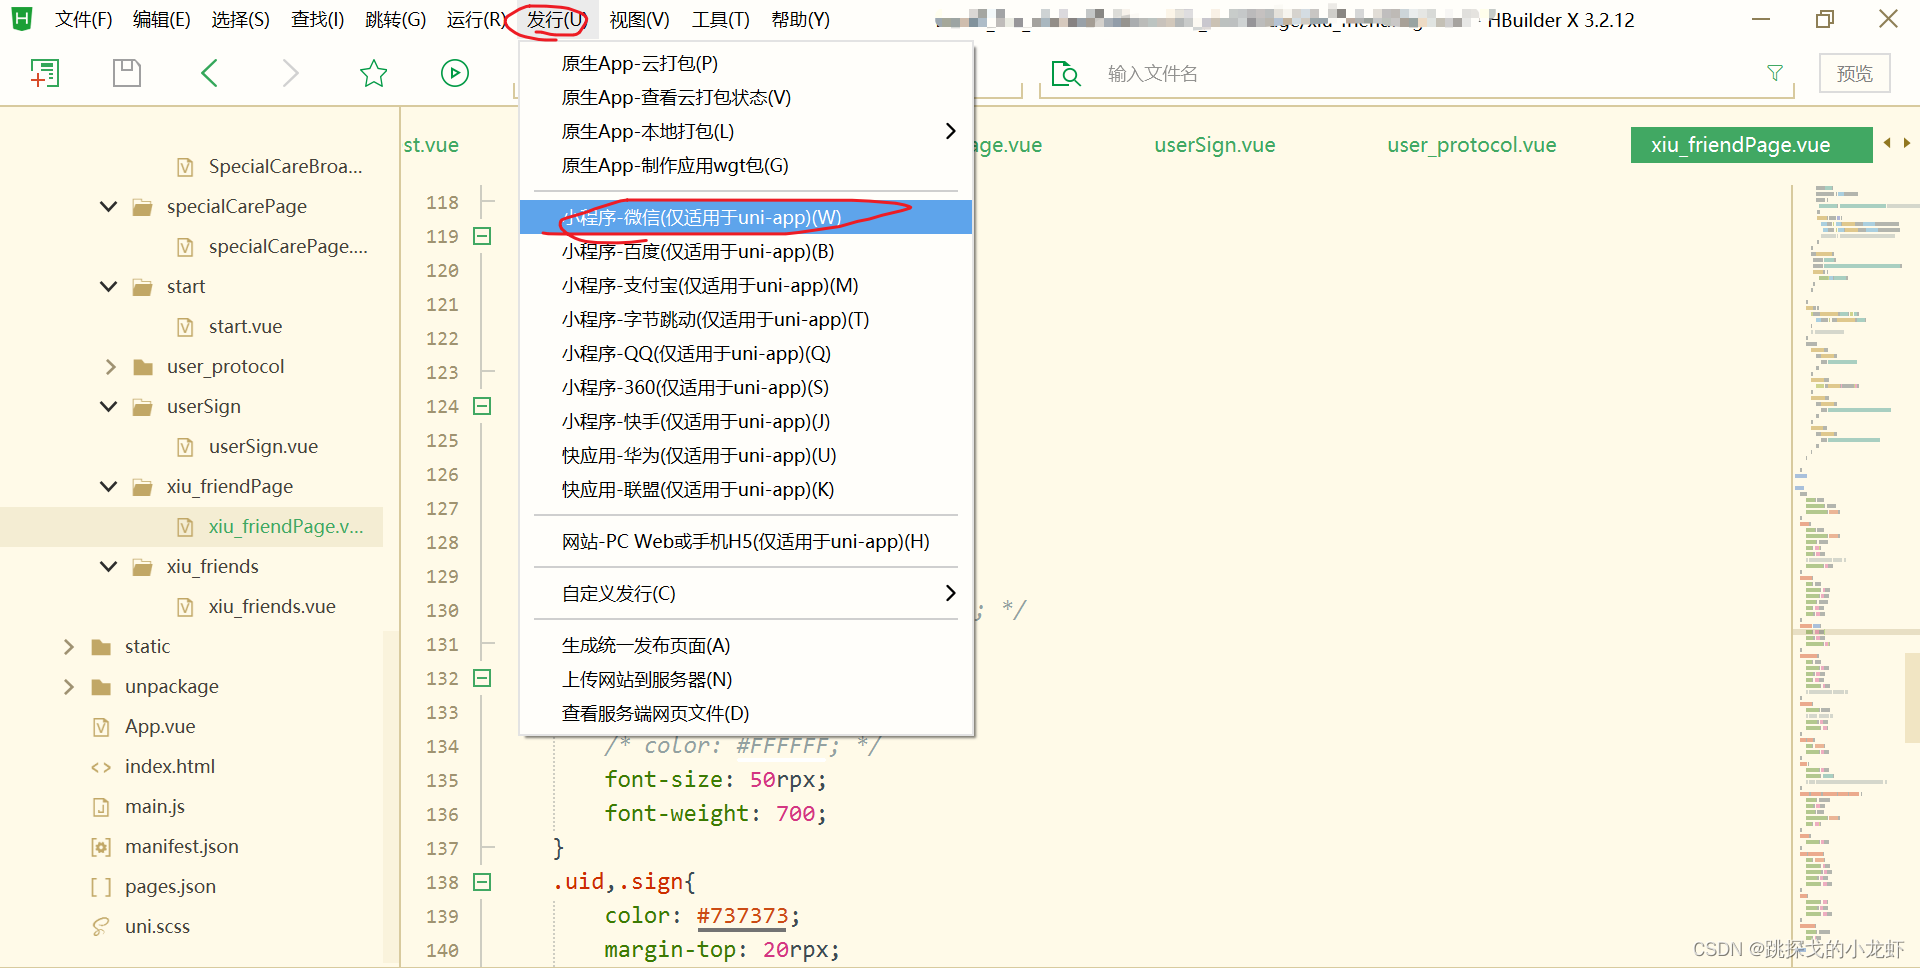The image size is (1920, 968).
Task: Switch to userSign.vue tab
Action: click(x=1214, y=144)
